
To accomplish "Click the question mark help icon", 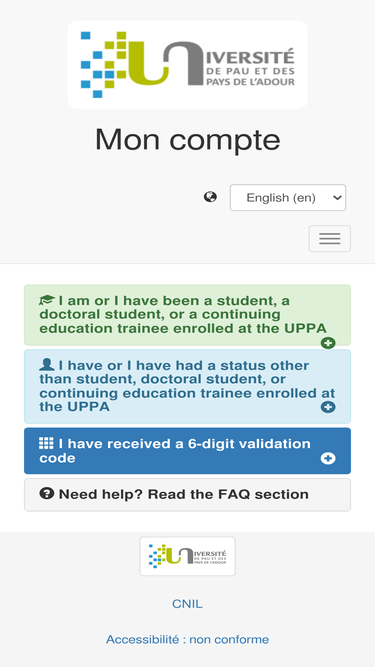I will click(x=47, y=493).
